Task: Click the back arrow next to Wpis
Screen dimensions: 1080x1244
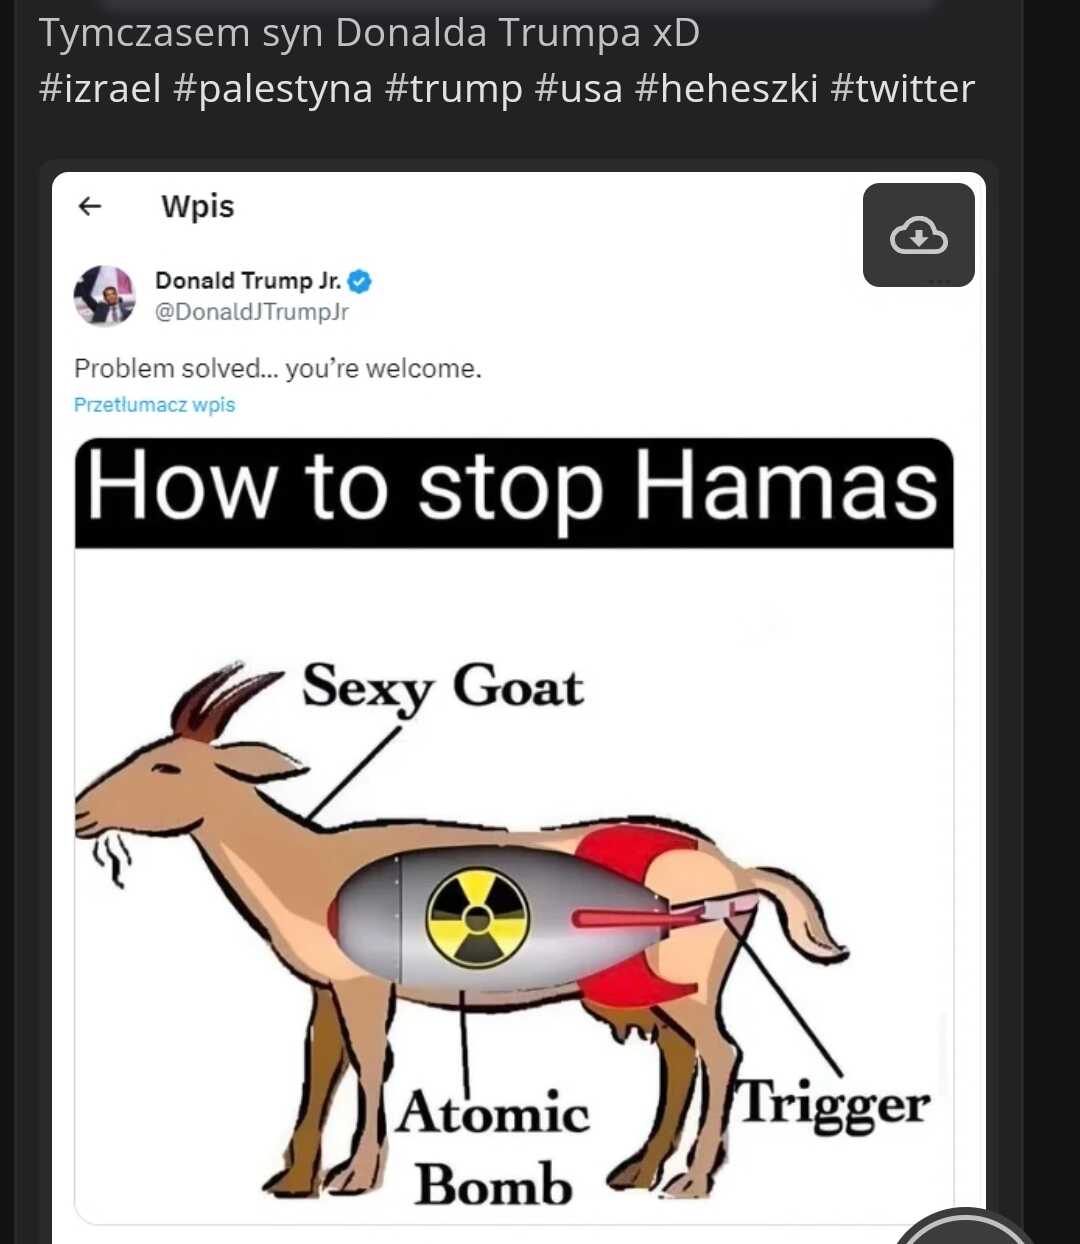Action: coord(90,206)
